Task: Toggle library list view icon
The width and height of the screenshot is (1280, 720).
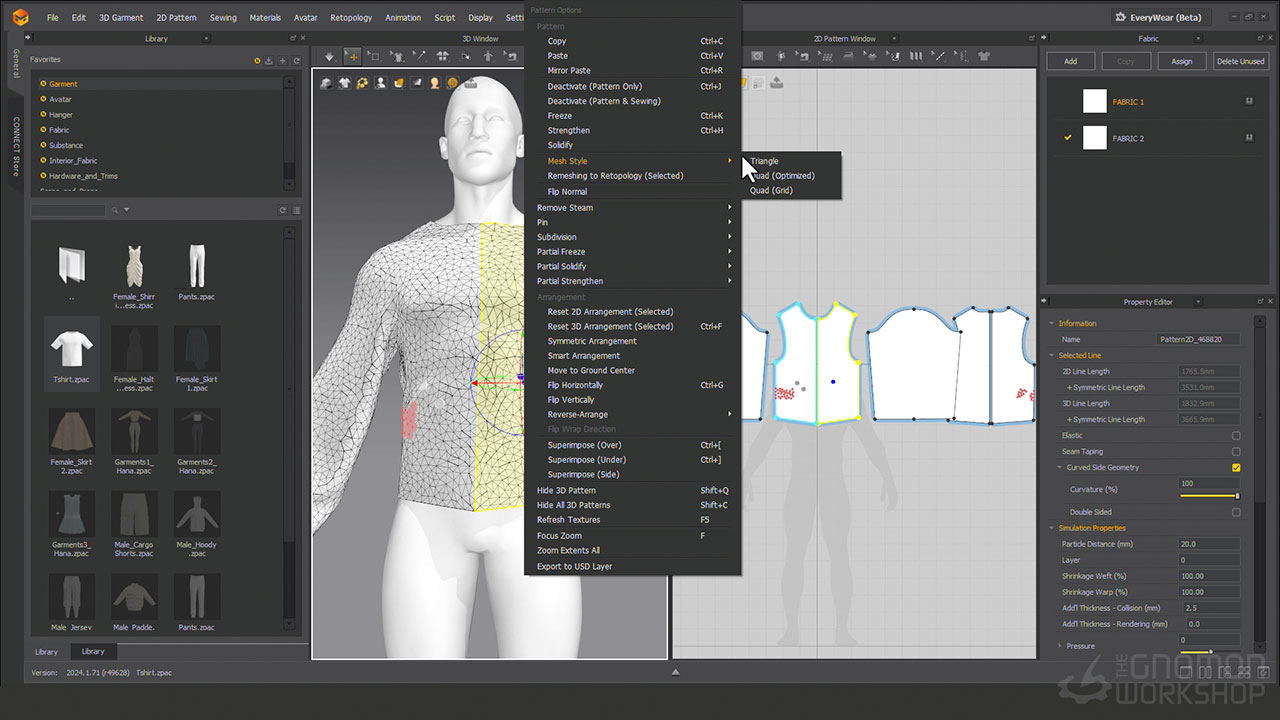Action: point(297,210)
